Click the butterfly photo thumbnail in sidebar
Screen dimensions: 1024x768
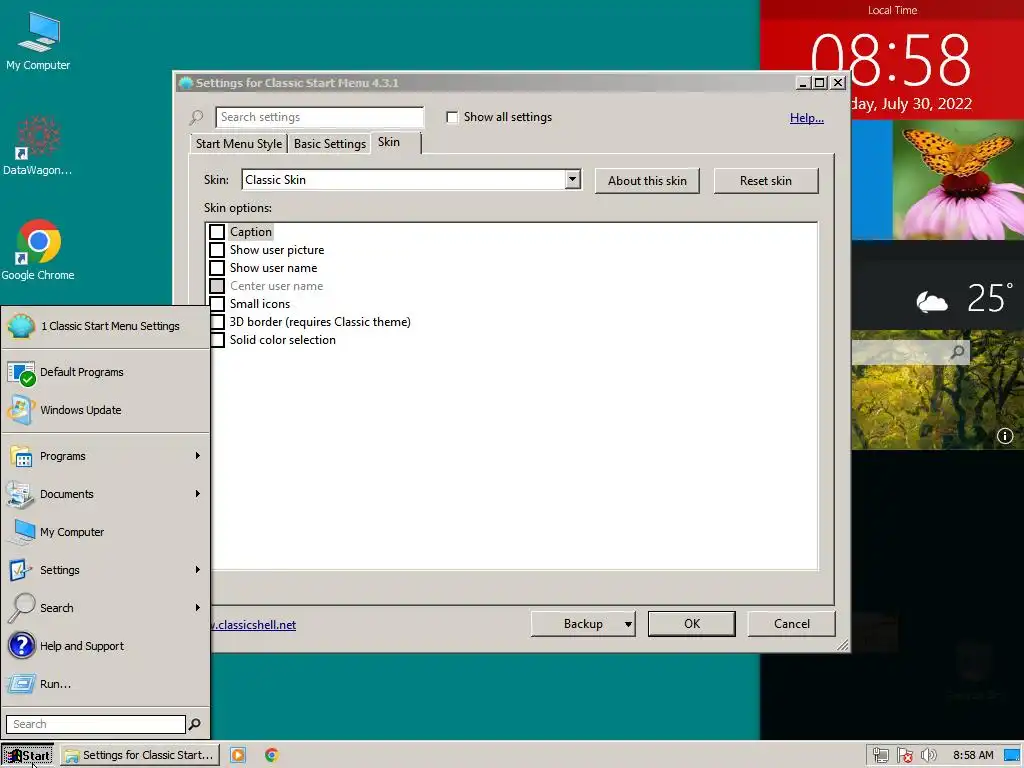point(957,180)
